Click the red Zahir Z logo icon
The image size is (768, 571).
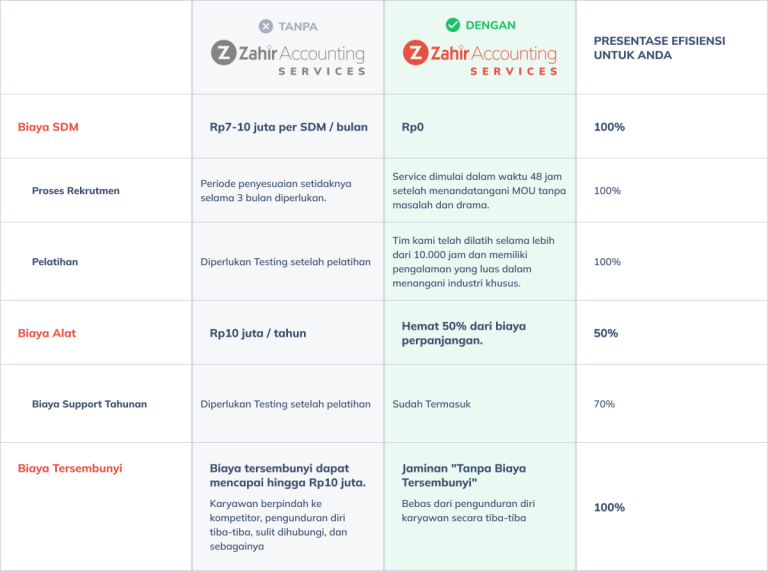415,53
